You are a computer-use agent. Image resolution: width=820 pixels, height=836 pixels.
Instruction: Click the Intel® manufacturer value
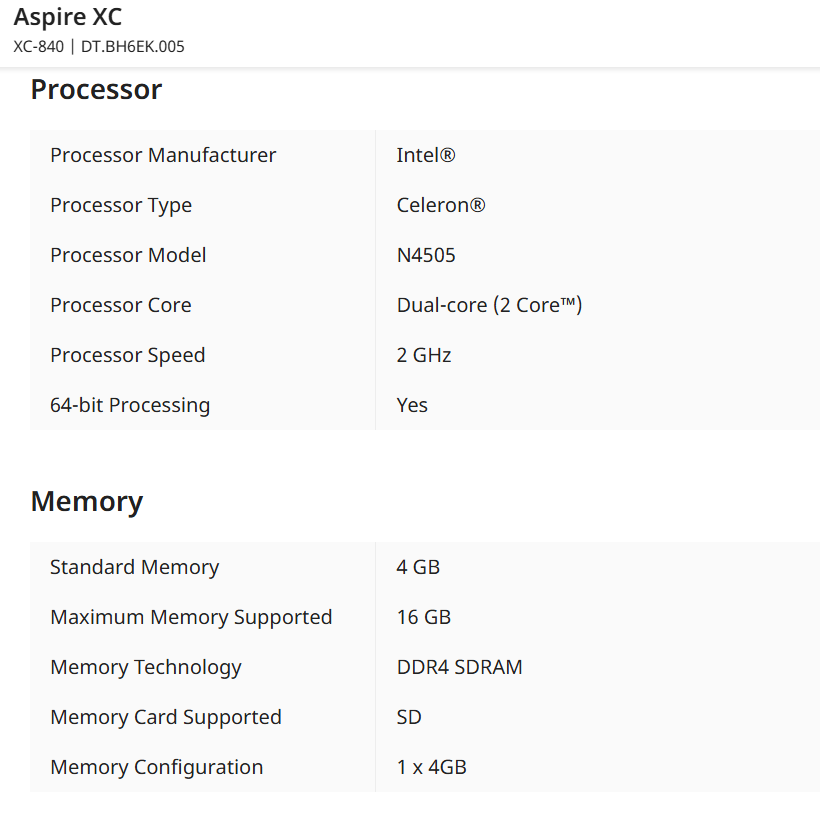pyautogui.click(x=426, y=155)
